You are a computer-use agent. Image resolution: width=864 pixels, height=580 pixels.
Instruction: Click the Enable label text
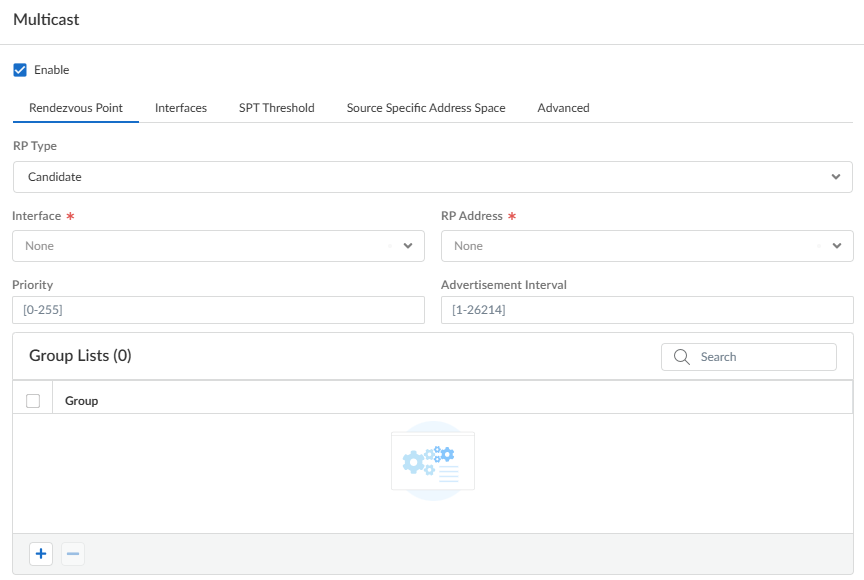[52, 70]
